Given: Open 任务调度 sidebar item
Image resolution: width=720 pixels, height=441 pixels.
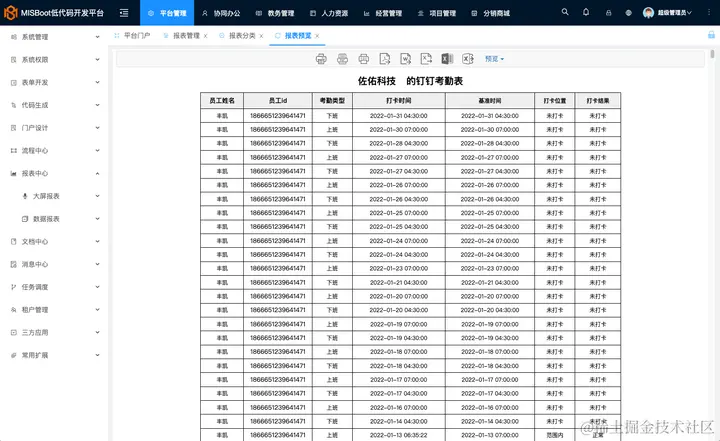Looking at the screenshot, I should (x=55, y=287).
